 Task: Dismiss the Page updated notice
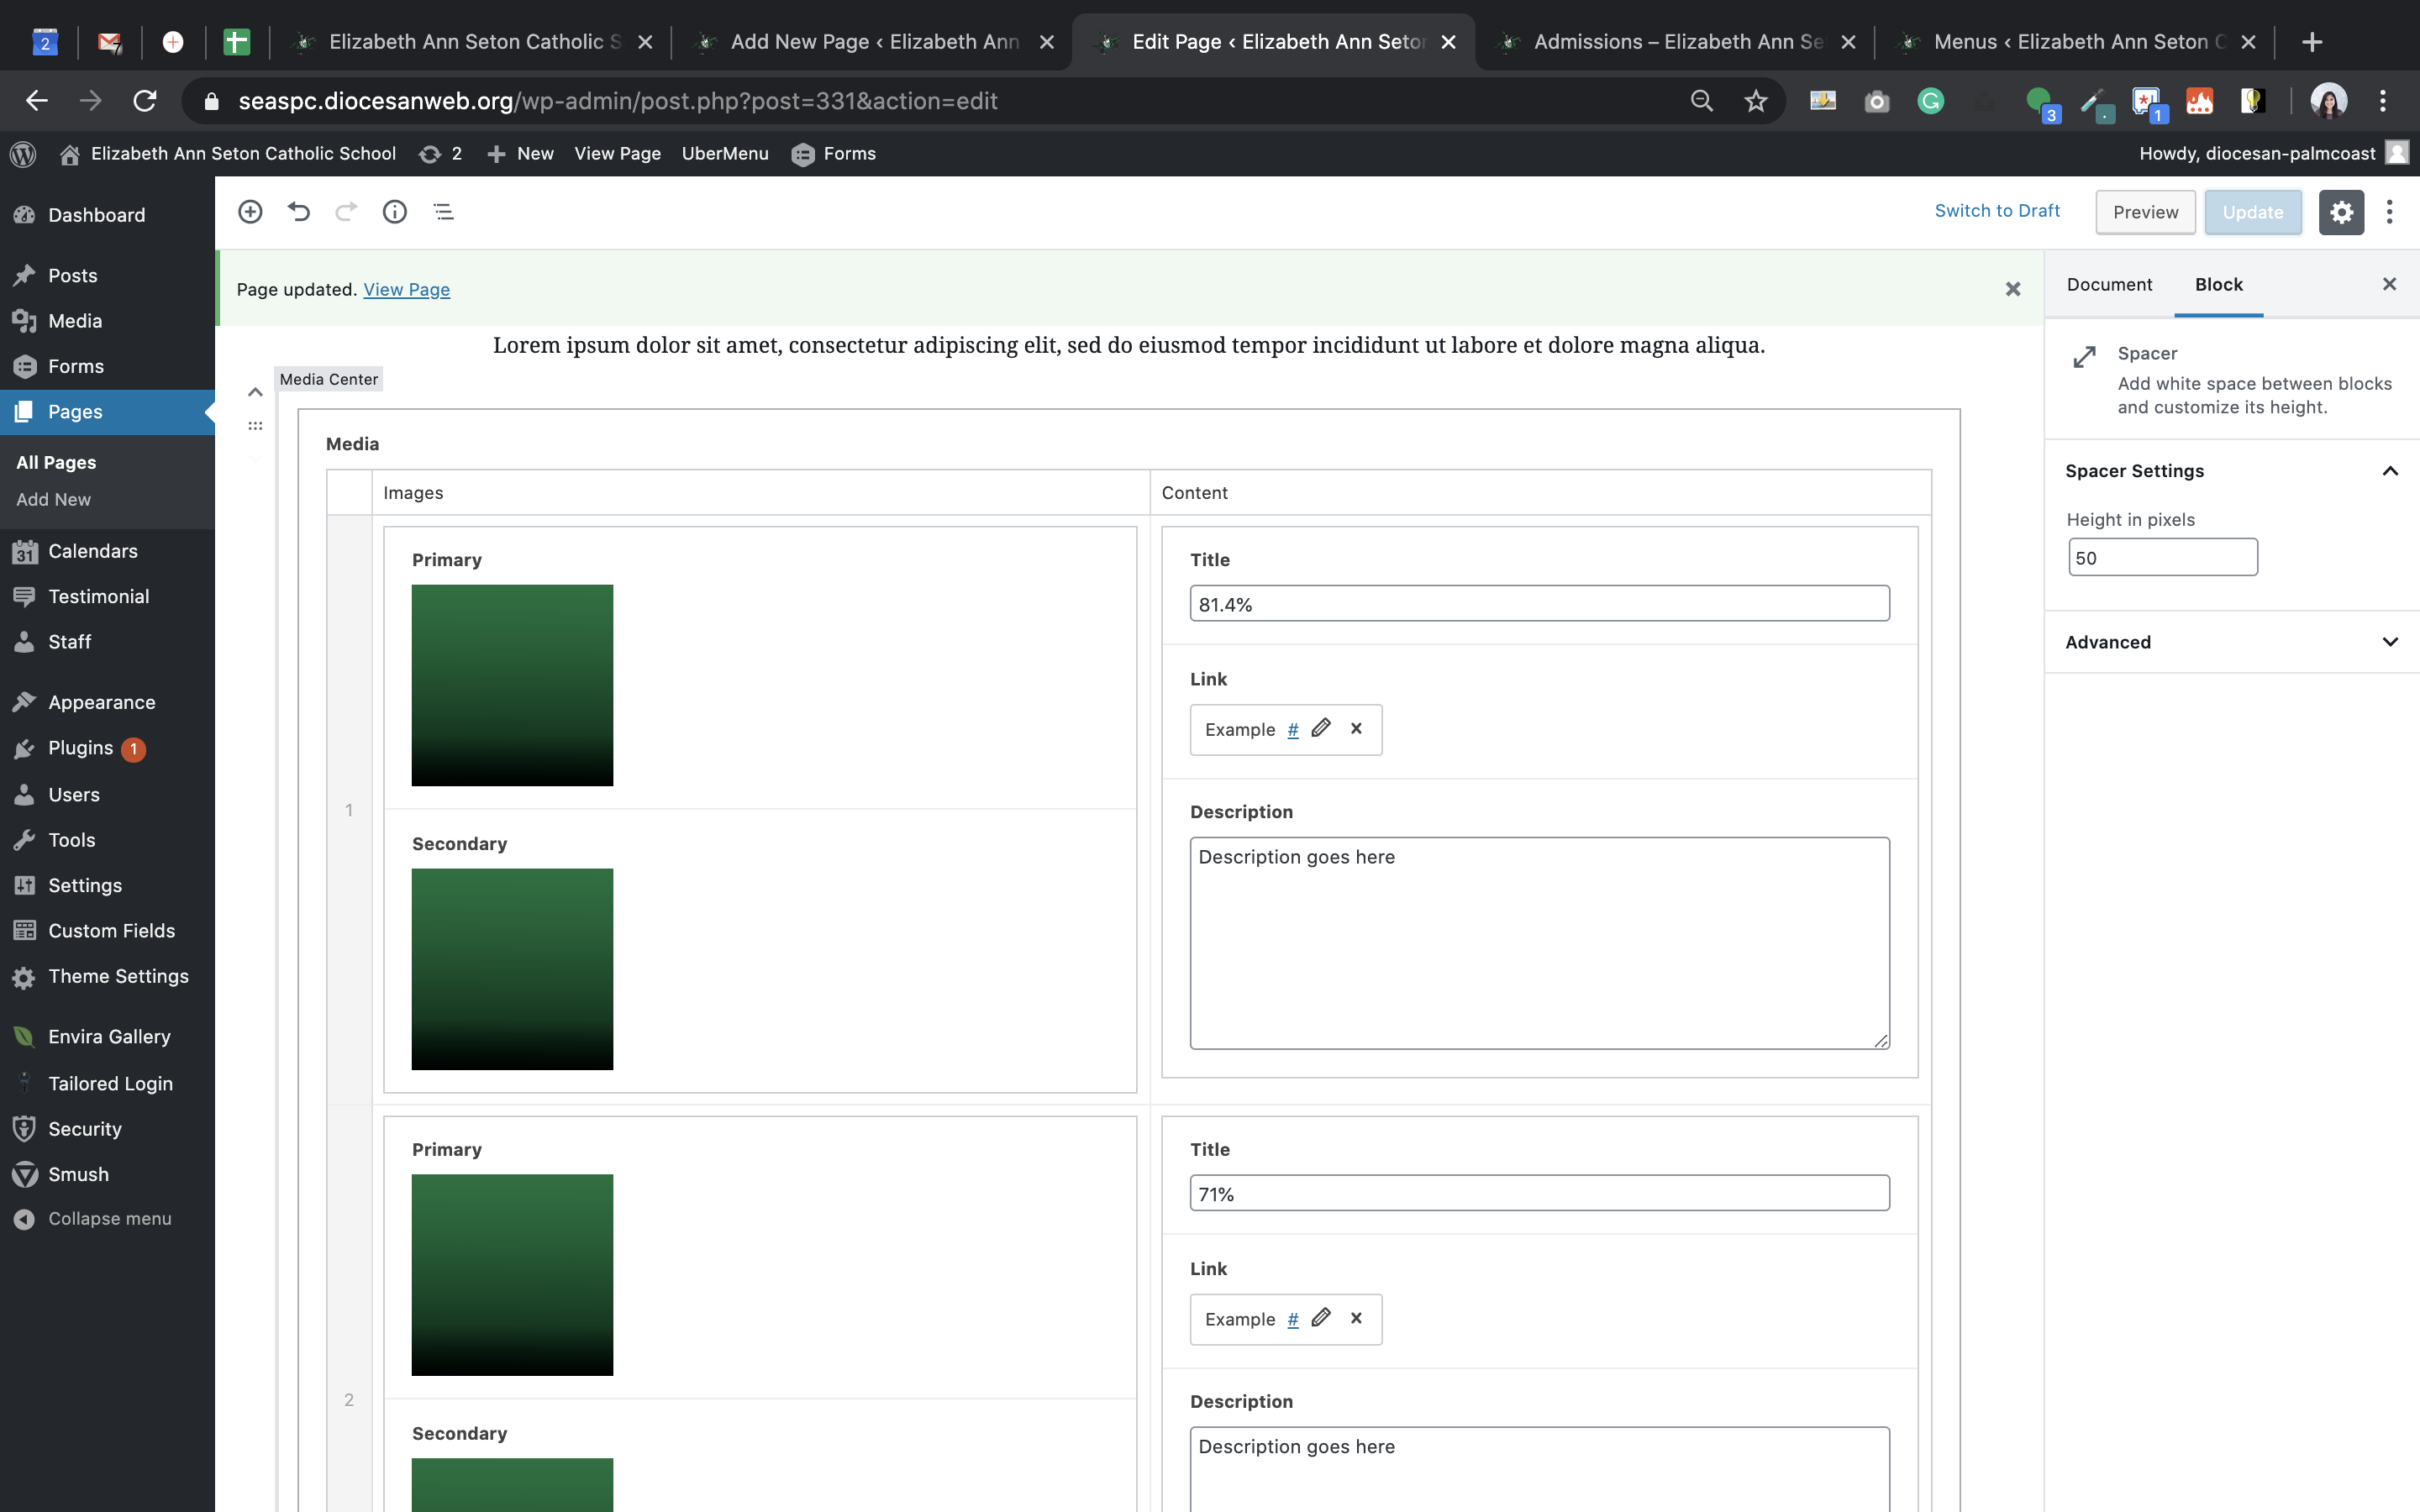2012,289
